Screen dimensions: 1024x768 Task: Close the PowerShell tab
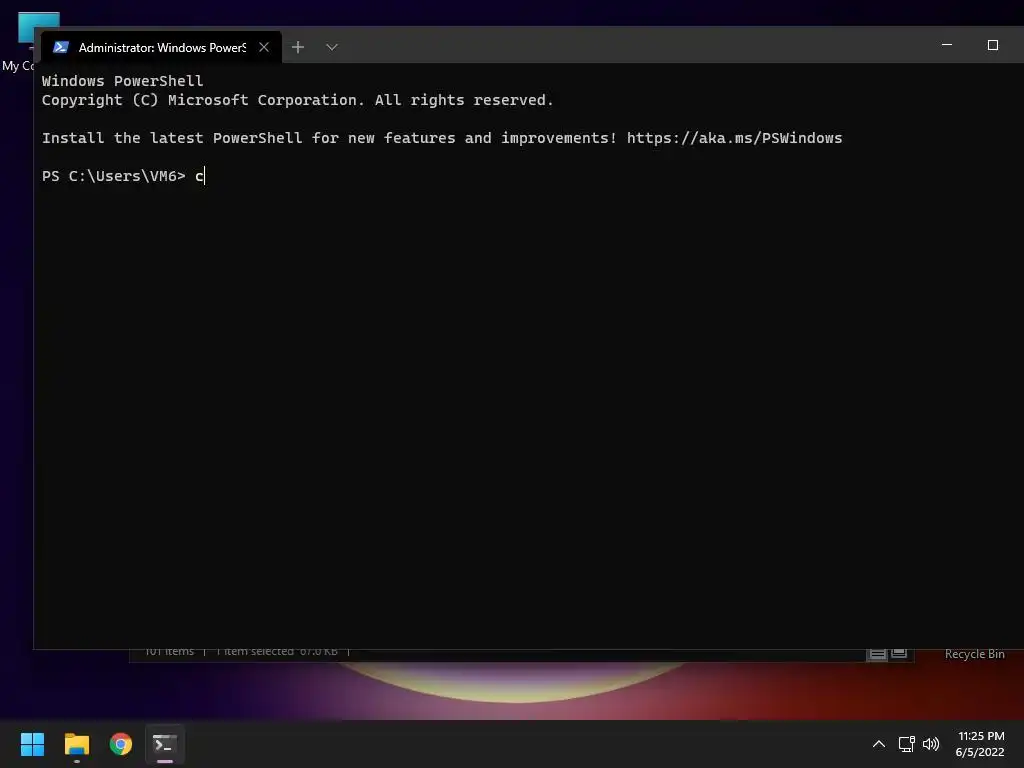264,47
